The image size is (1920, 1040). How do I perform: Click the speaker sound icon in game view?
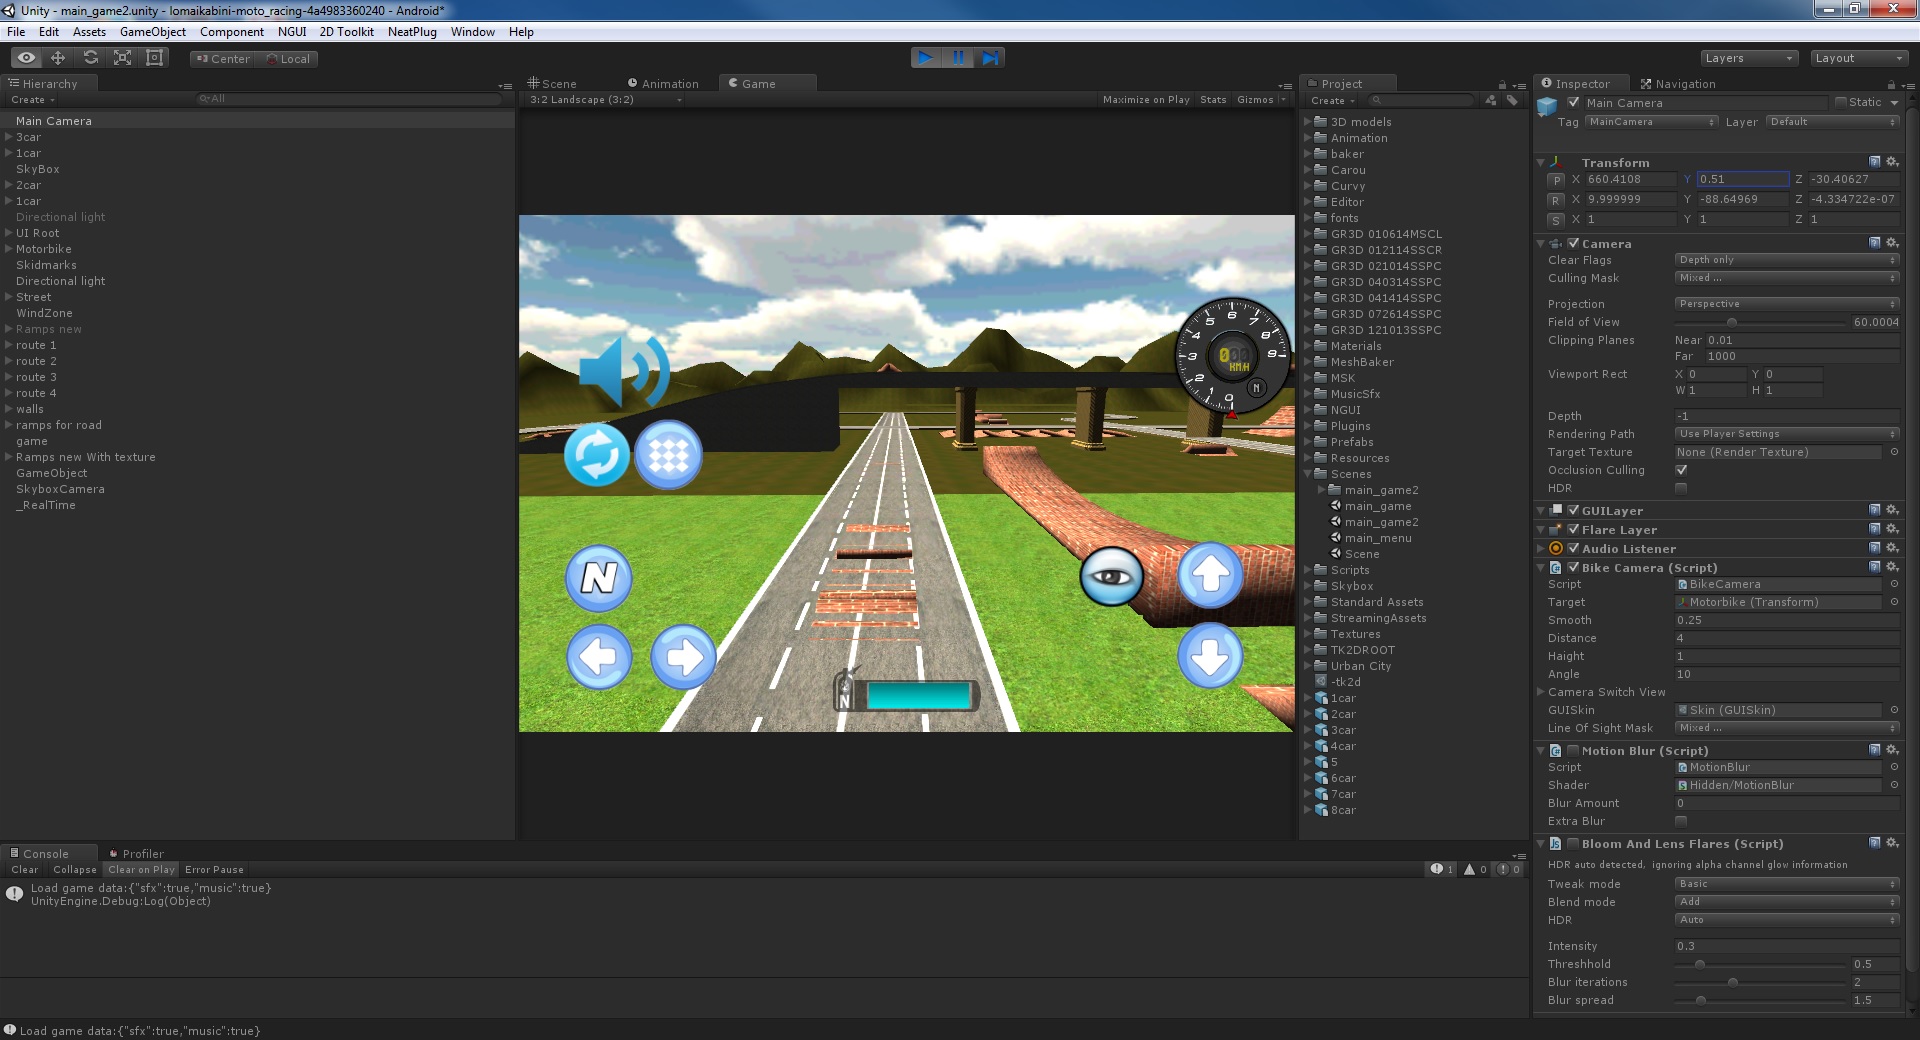(x=623, y=372)
